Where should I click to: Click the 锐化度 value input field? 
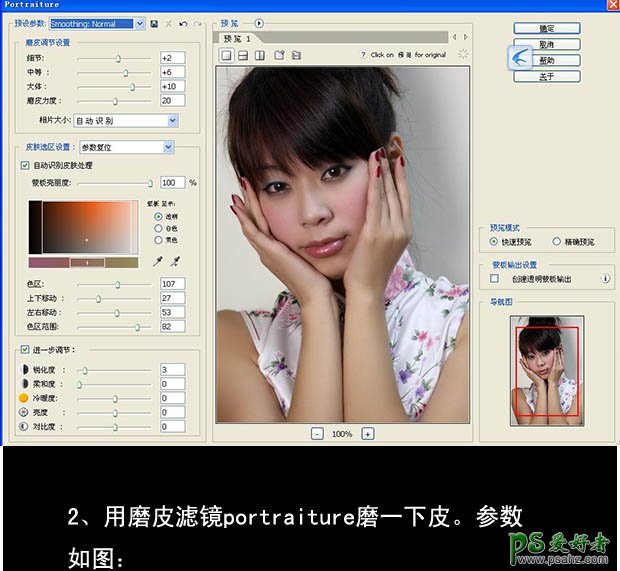click(x=171, y=369)
